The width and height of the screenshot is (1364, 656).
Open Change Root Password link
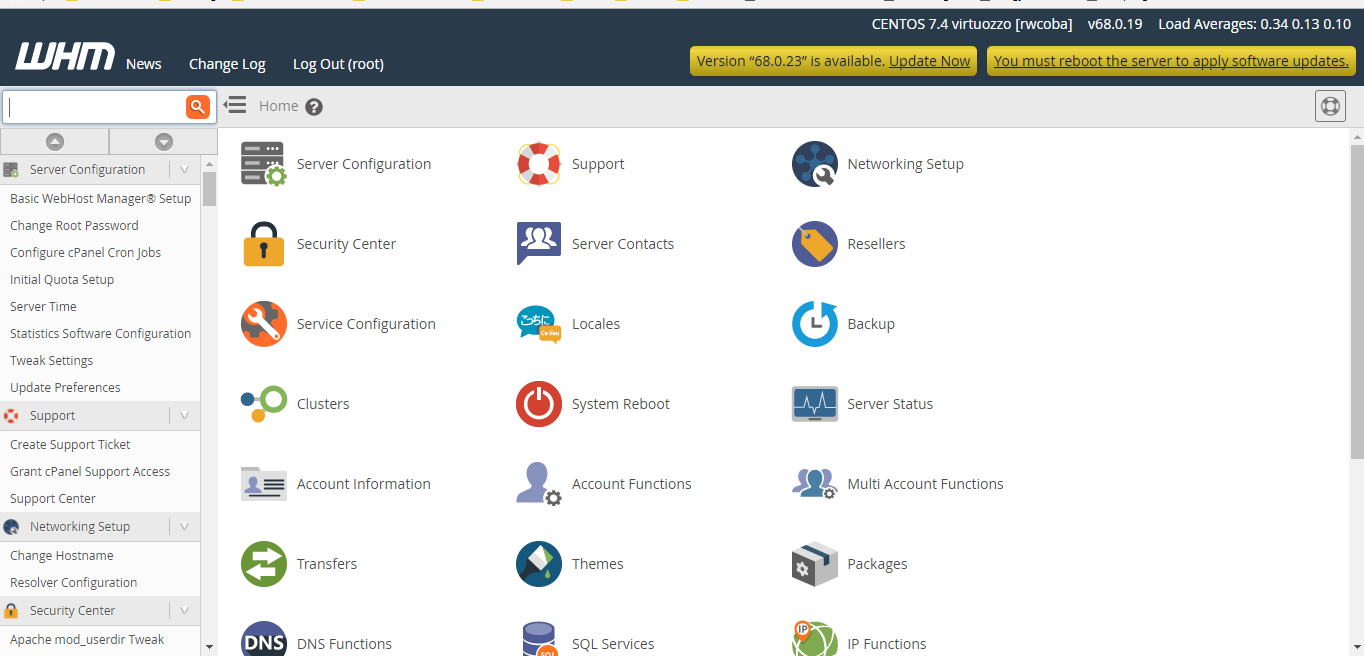tap(74, 226)
